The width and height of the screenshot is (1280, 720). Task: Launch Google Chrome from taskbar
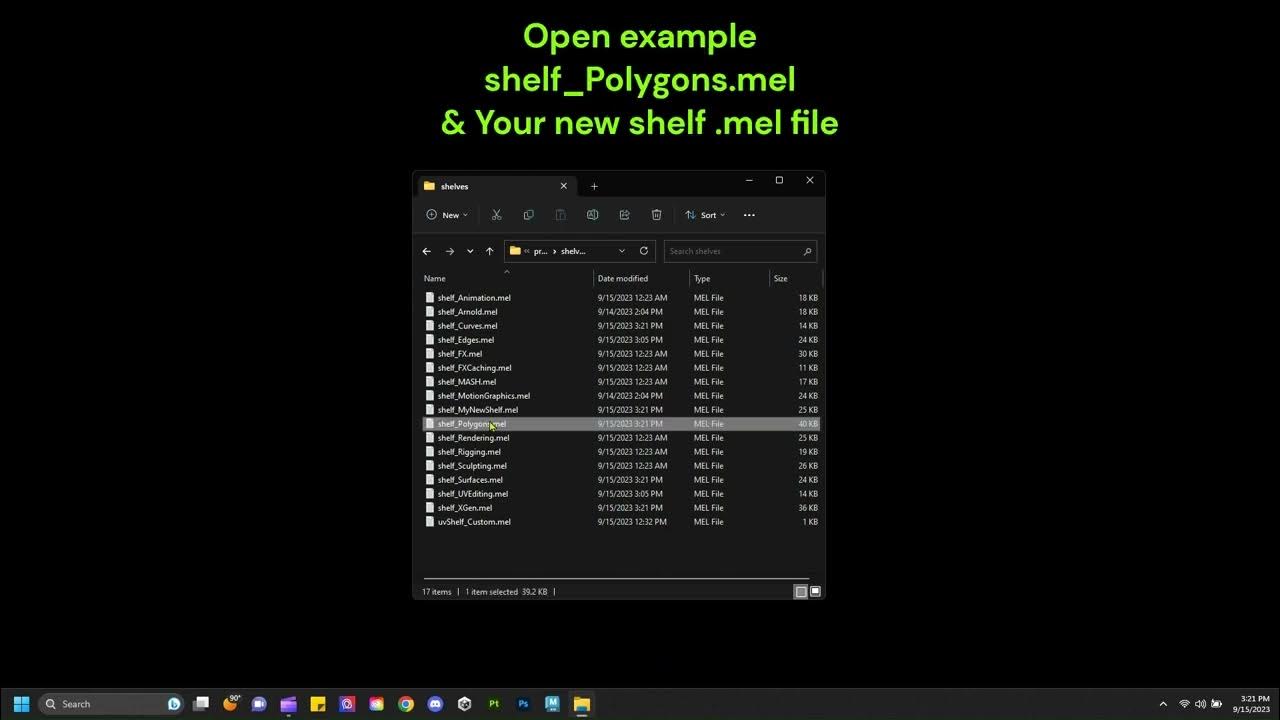click(406, 704)
